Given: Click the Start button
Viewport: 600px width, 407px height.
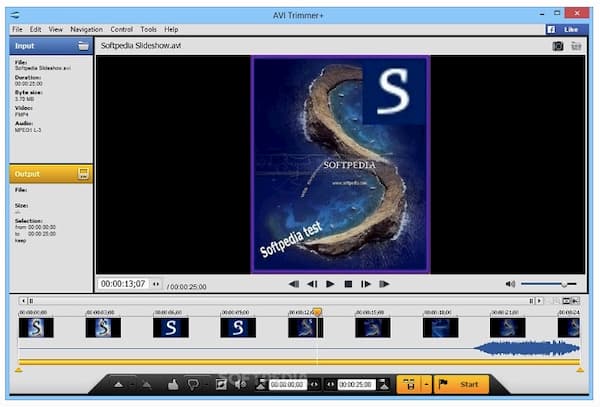Looking at the screenshot, I should pyautogui.click(x=461, y=384).
